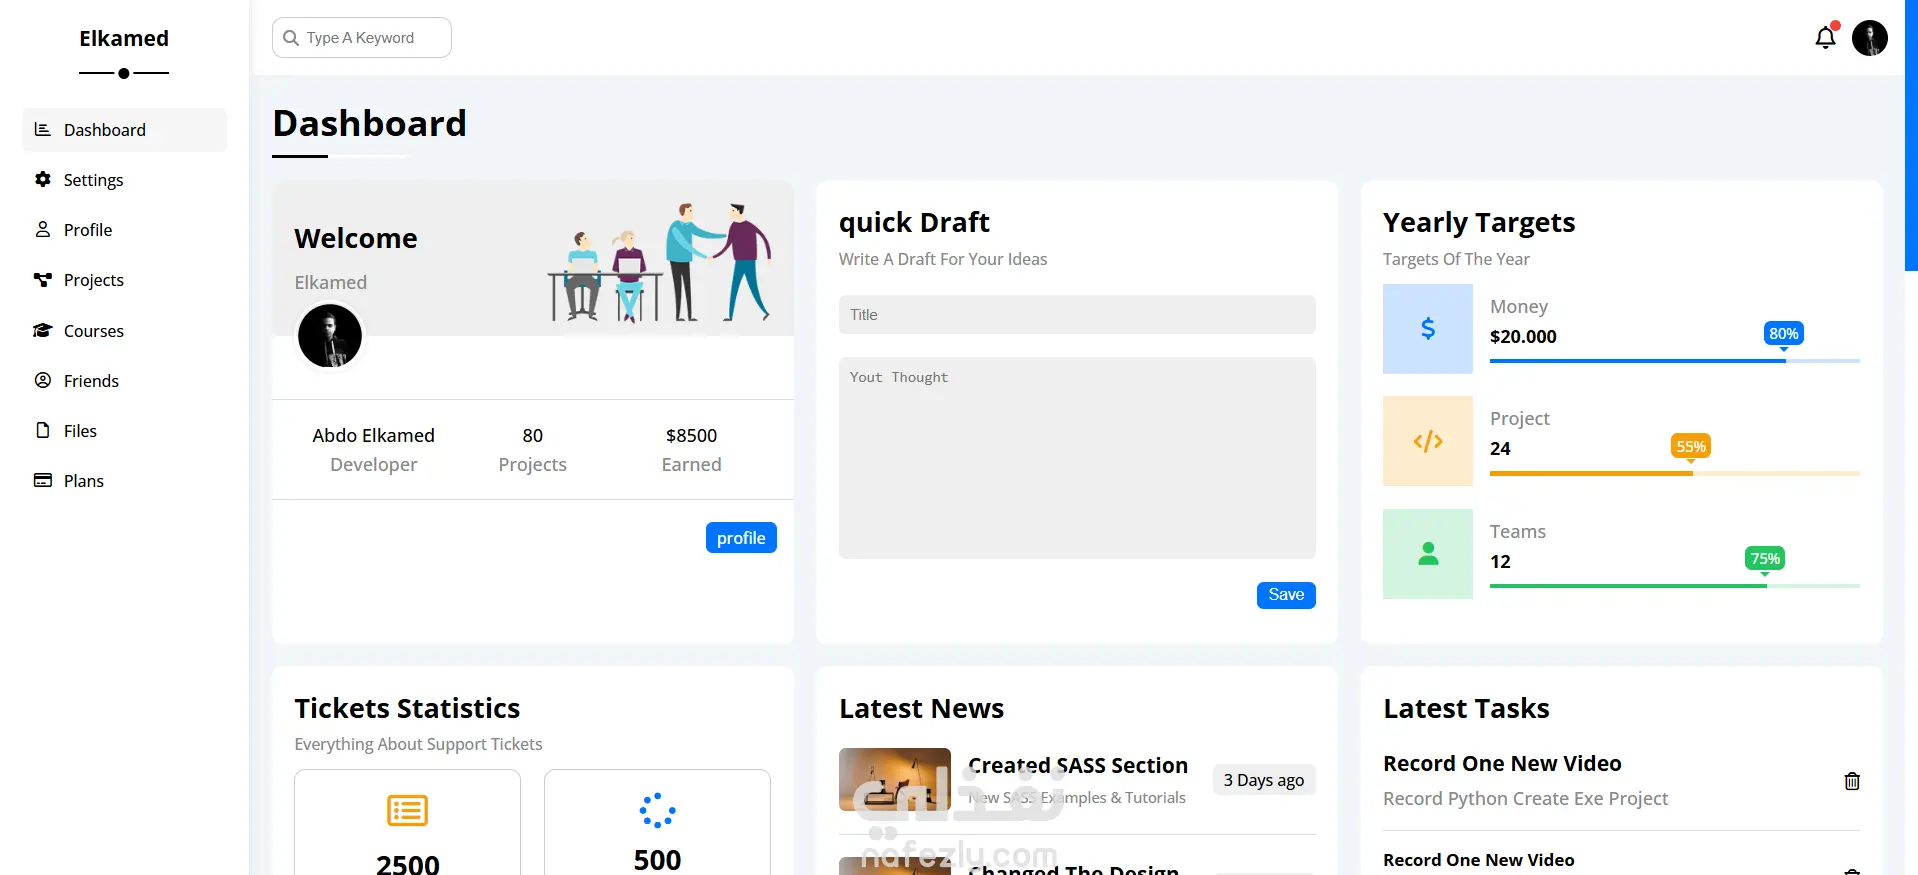Go to Settings in the sidebar
This screenshot has height=875, width=1918.
click(125, 180)
